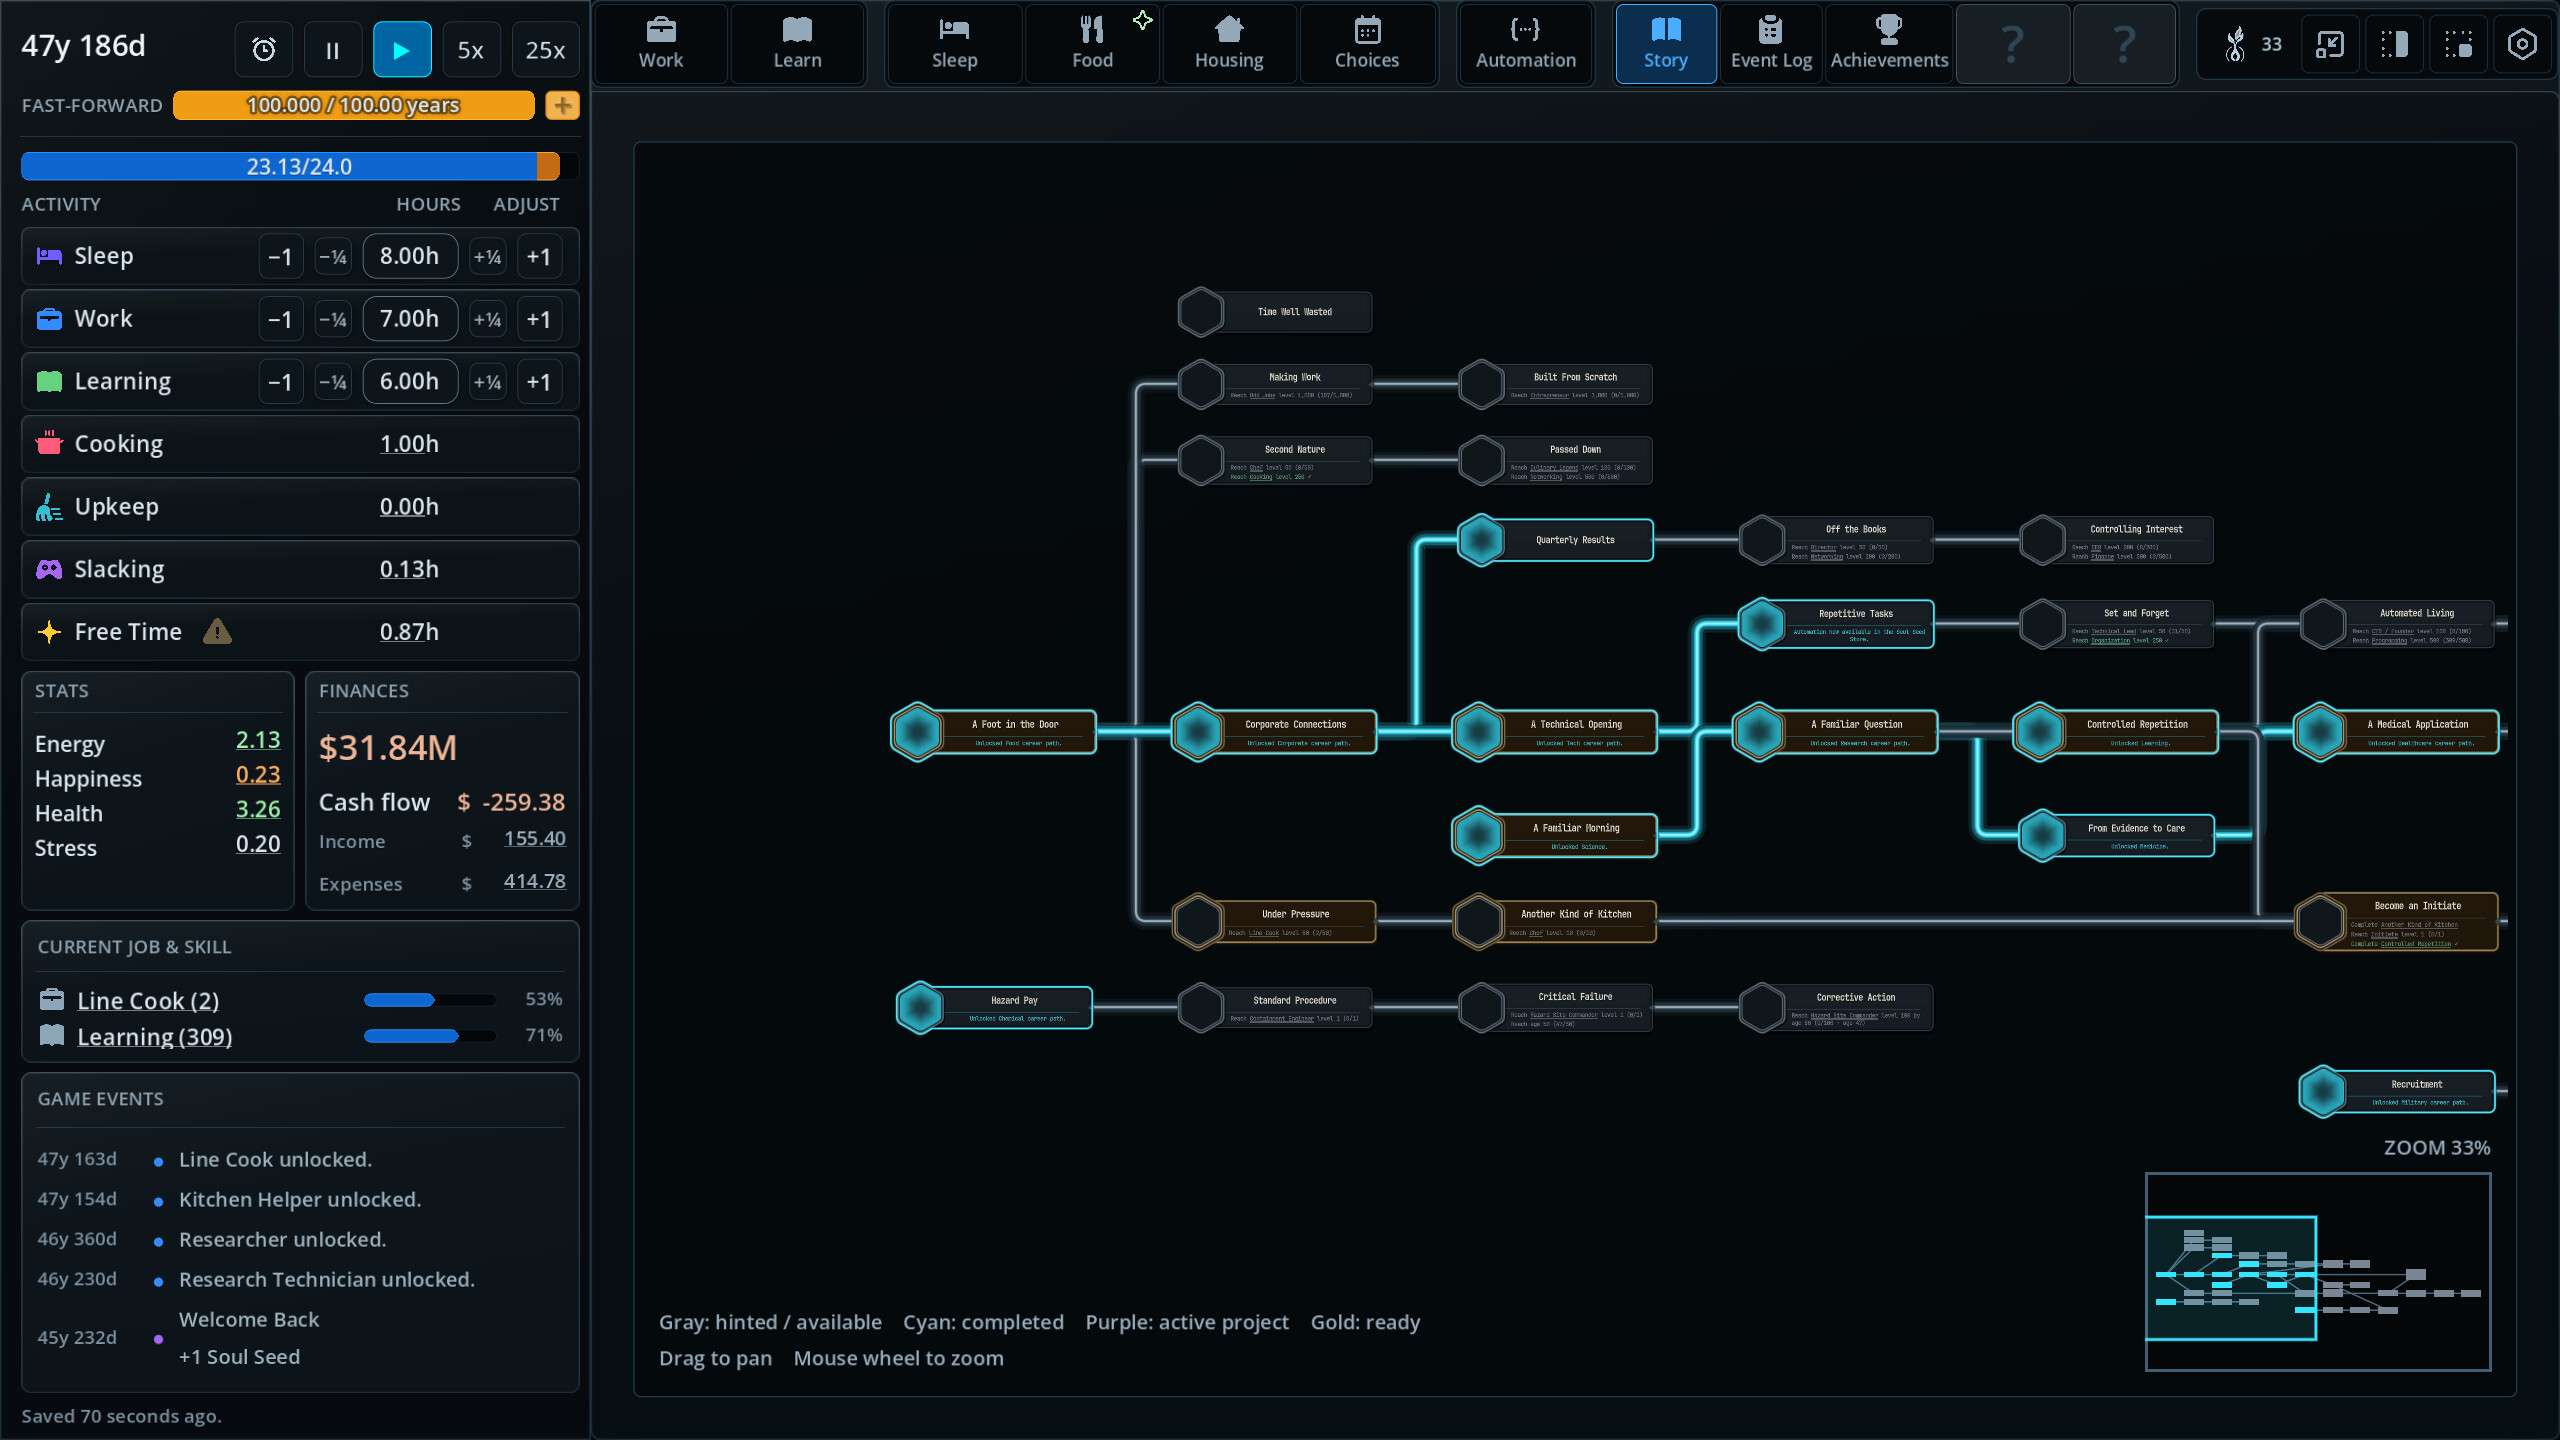Open the Housing tab
2560x1440 pixels.
tap(1229, 44)
